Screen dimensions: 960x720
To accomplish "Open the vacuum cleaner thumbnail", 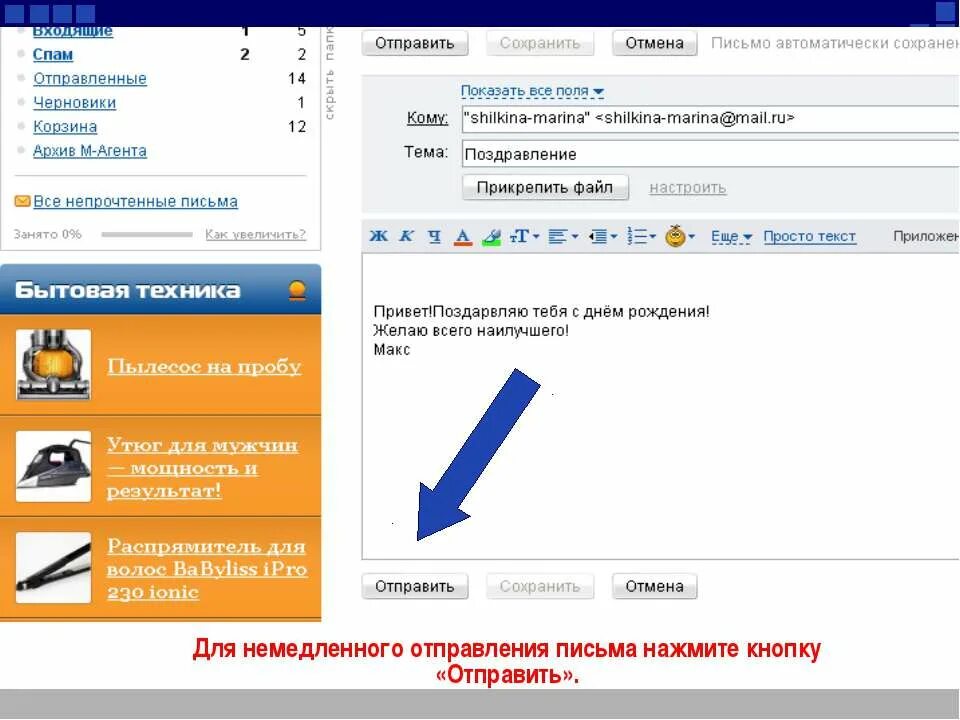I will click(53, 365).
